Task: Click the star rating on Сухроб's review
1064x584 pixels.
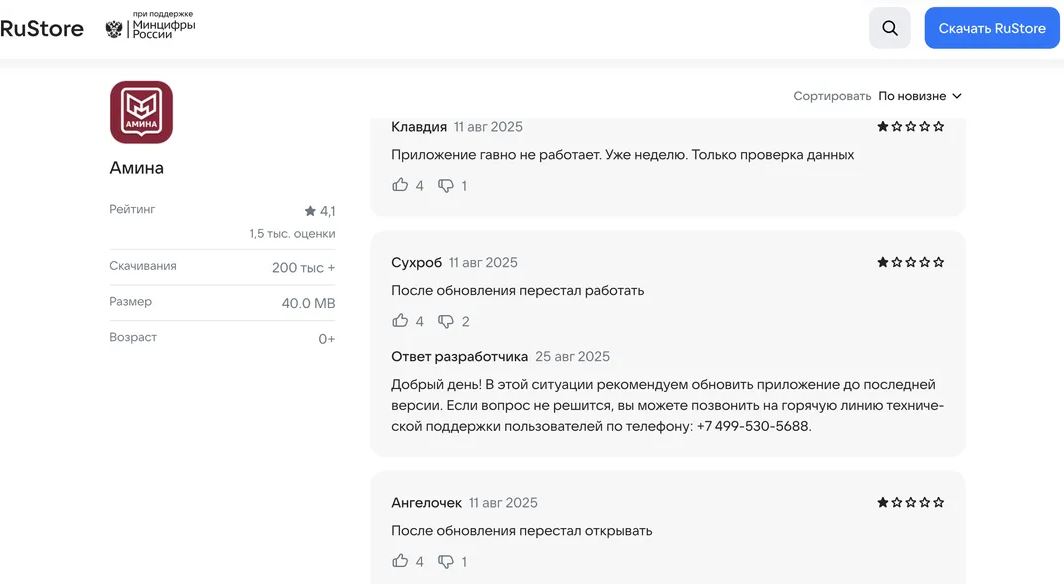Action: [x=910, y=262]
